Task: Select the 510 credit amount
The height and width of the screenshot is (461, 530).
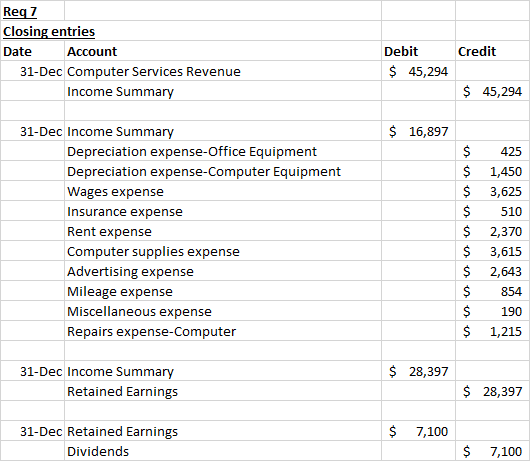Action: coord(492,211)
